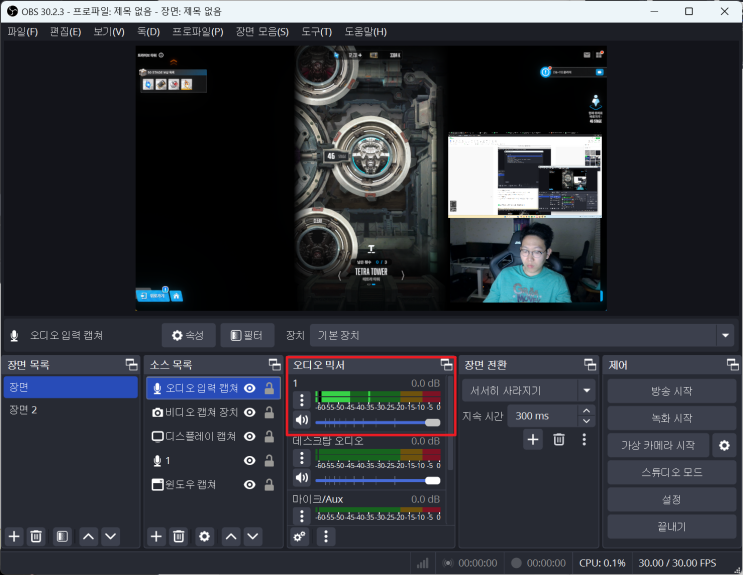Viewport: 743px width, 575px height.
Task: Expand the 기본 장치 device dropdown
Action: (725, 335)
